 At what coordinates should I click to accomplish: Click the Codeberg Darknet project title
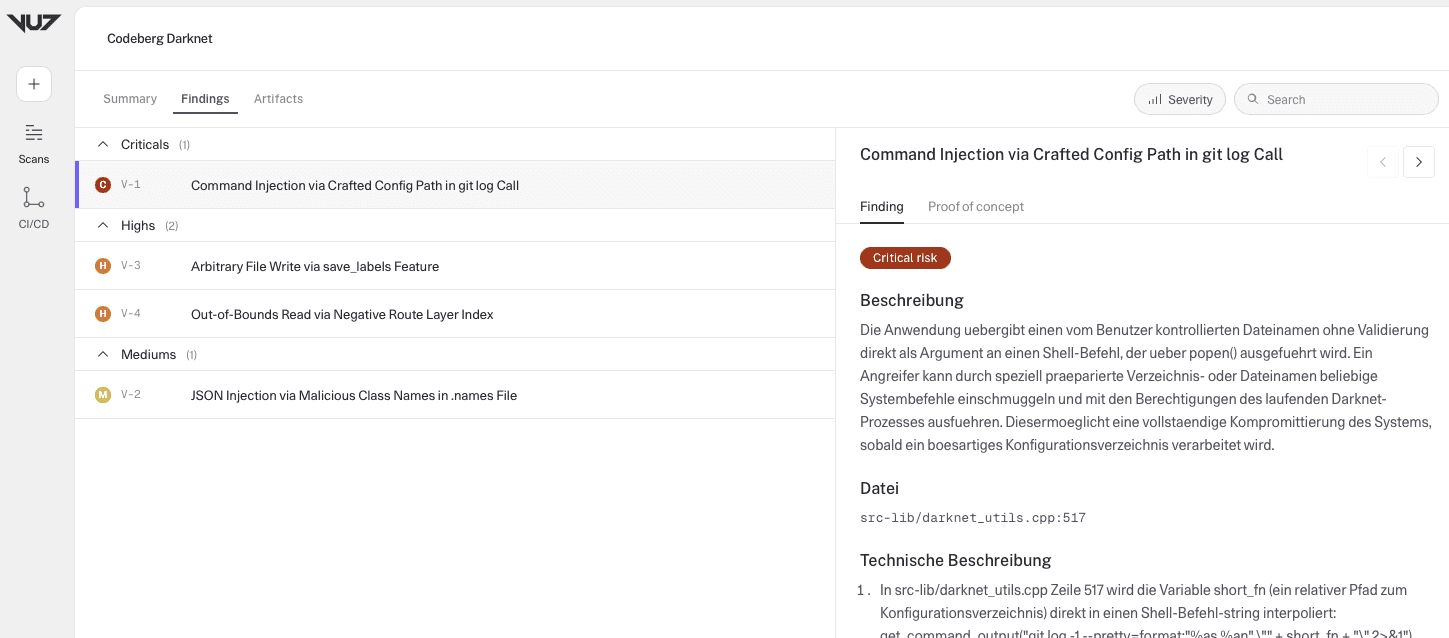tap(160, 38)
